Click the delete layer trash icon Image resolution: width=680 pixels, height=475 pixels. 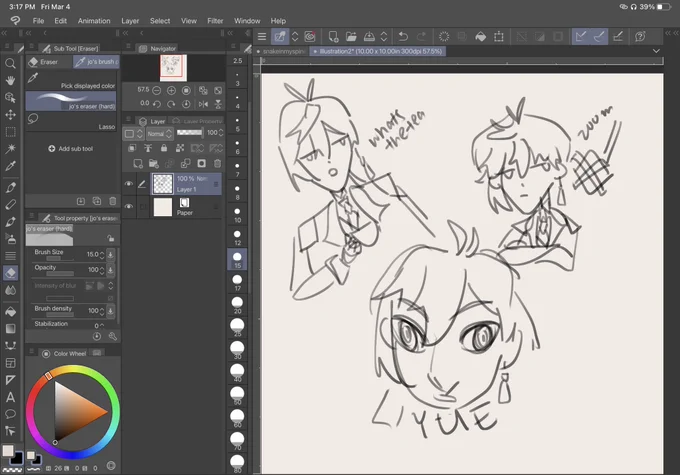click(x=217, y=163)
